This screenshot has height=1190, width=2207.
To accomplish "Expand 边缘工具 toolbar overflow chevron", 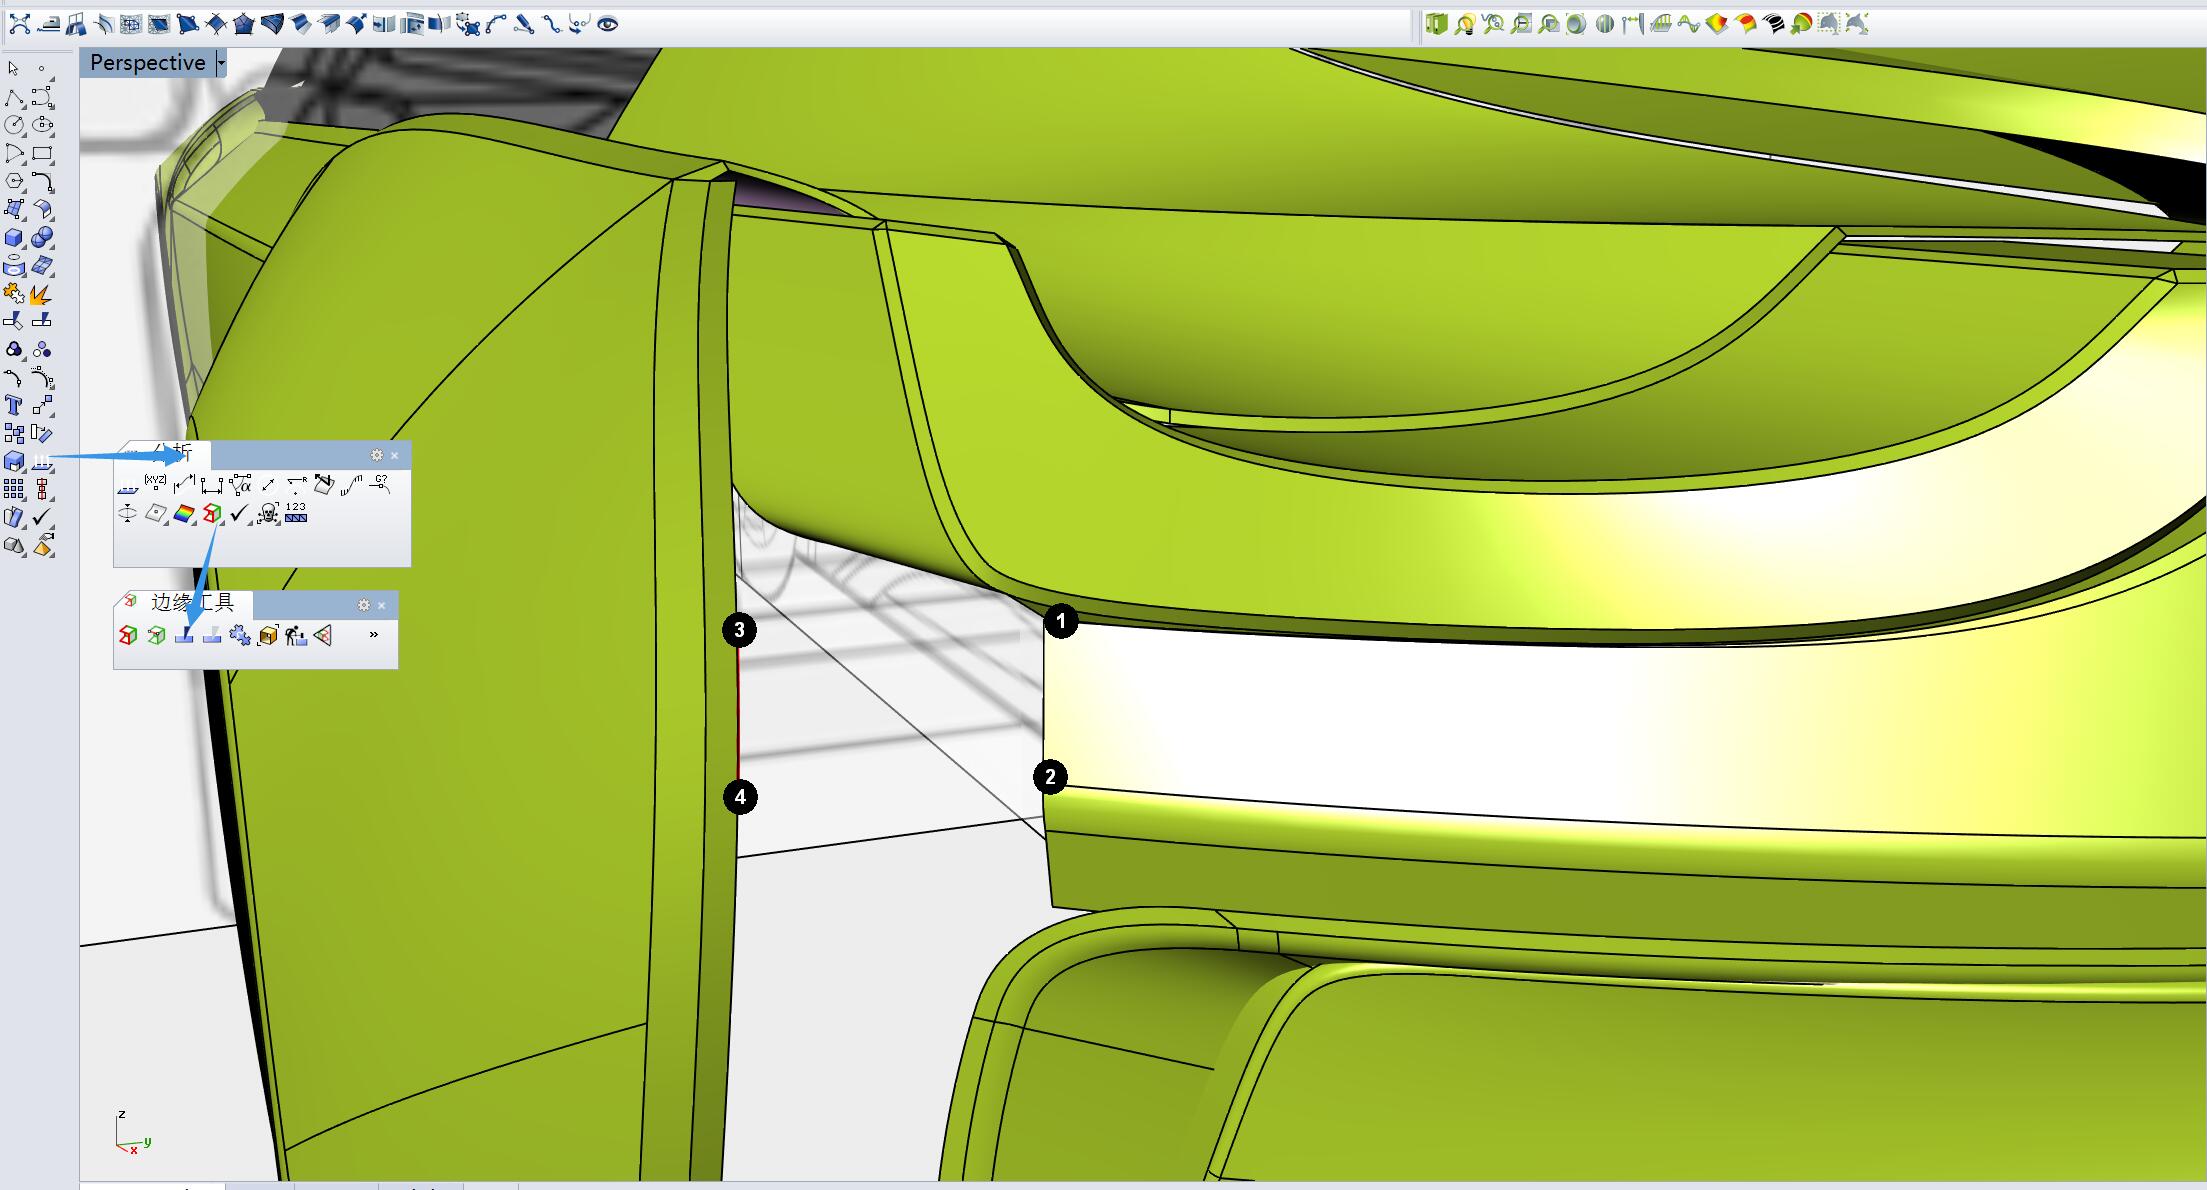I will [374, 635].
